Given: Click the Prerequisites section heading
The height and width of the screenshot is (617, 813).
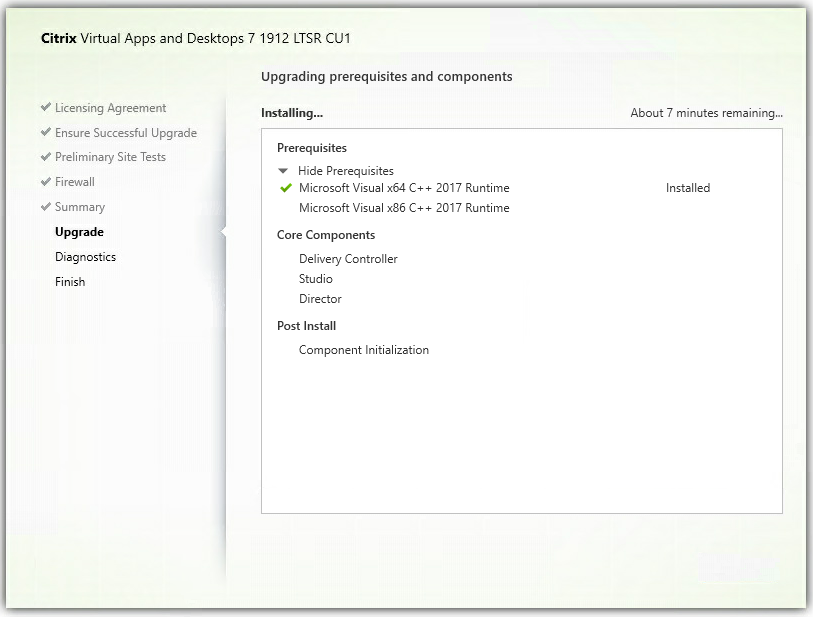Looking at the screenshot, I should coord(312,148).
